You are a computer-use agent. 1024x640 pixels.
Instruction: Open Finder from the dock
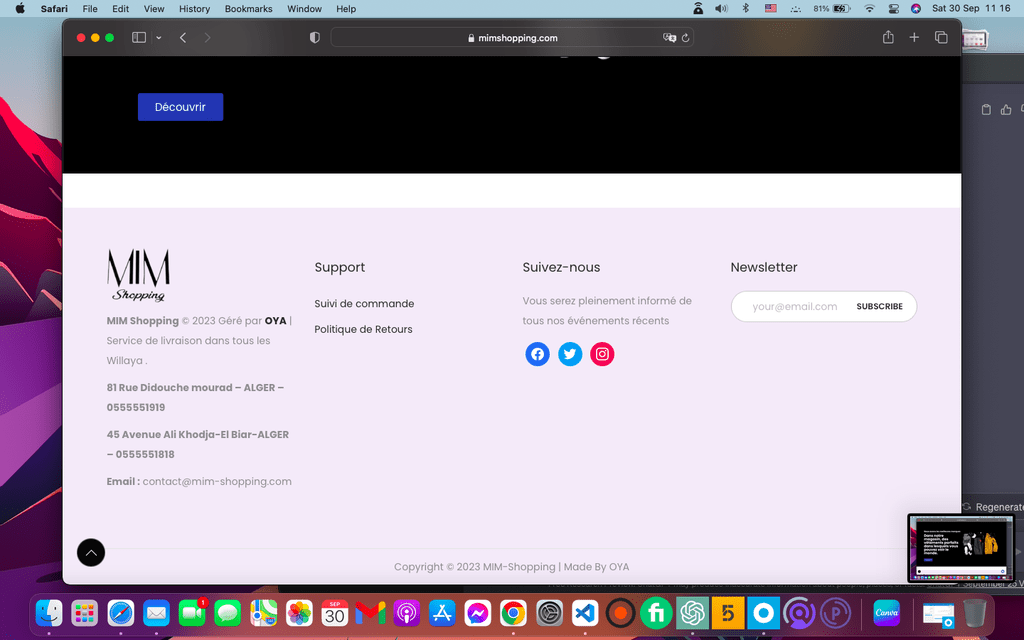click(x=49, y=613)
